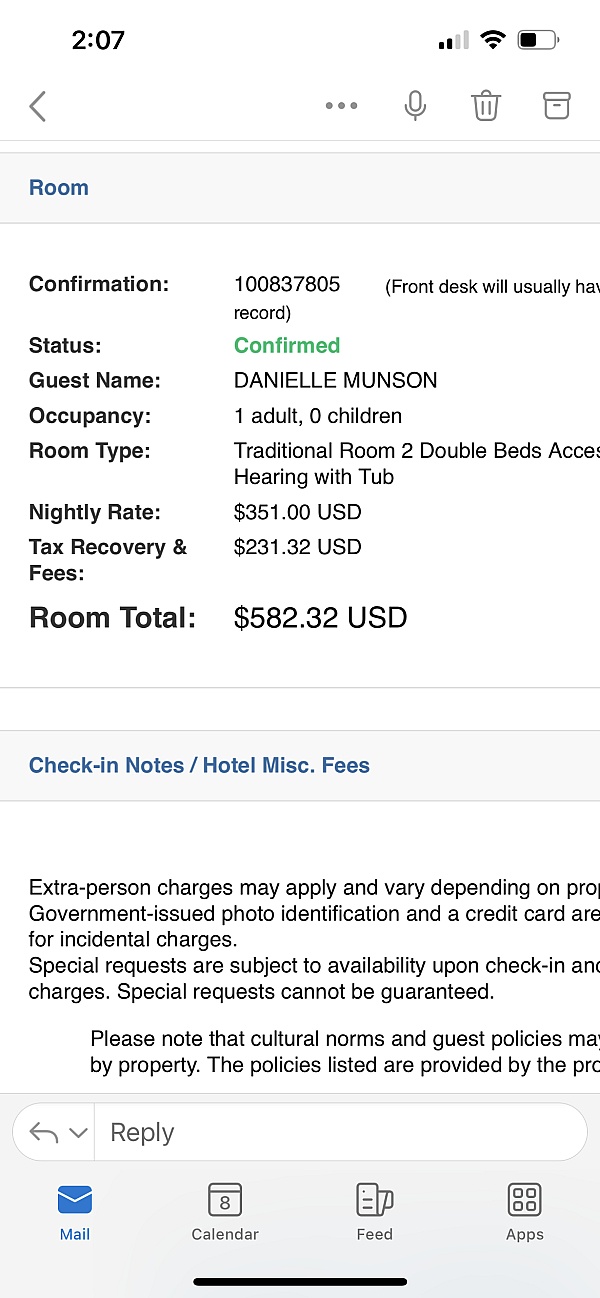Tap the reply arrow icon
Image resolution: width=600 pixels, height=1298 pixels.
[x=44, y=1132]
